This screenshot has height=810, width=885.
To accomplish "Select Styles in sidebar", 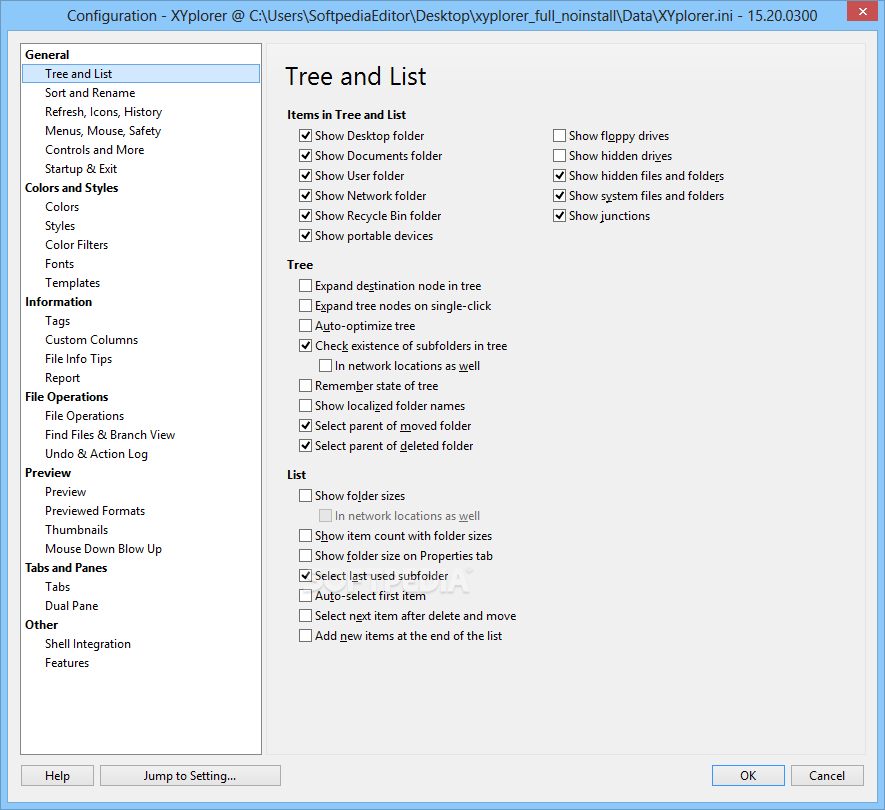I will click(60, 226).
